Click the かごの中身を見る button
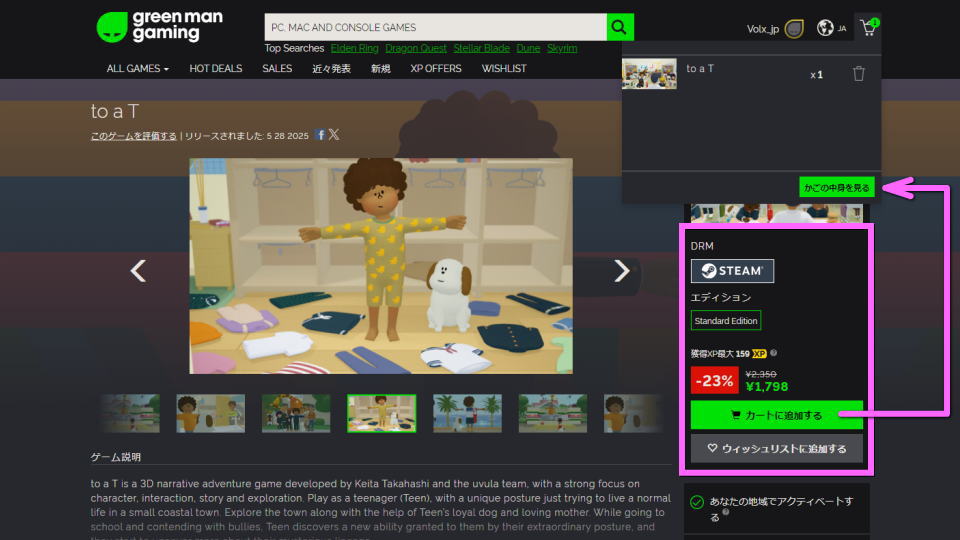The width and height of the screenshot is (960, 540). 836,187
